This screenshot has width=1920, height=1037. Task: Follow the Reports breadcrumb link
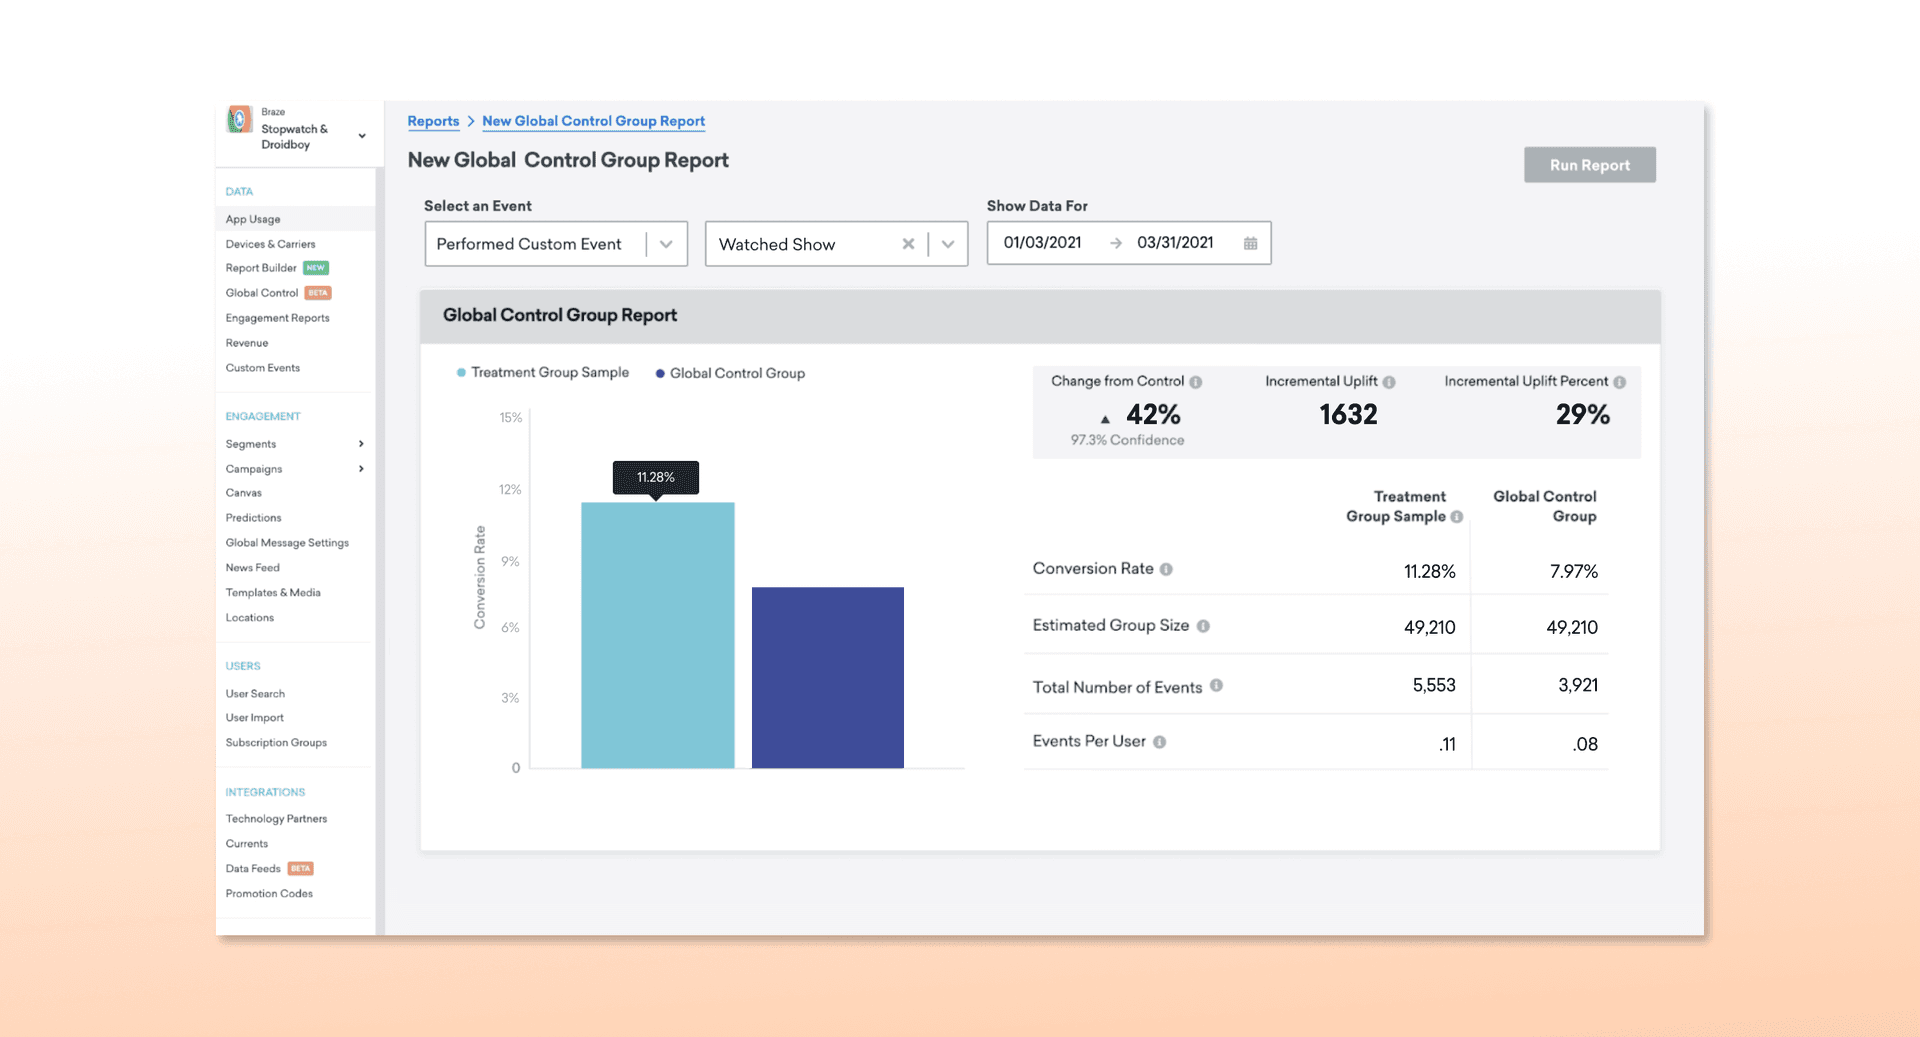(x=433, y=121)
